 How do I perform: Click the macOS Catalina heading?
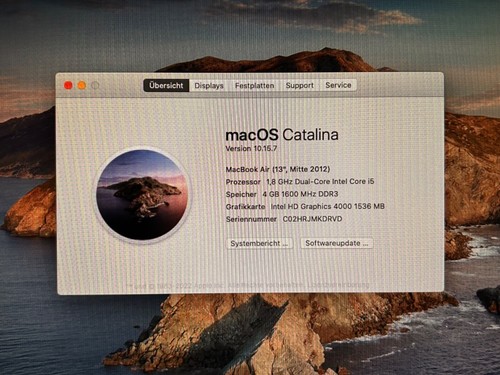tap(282, 135)
